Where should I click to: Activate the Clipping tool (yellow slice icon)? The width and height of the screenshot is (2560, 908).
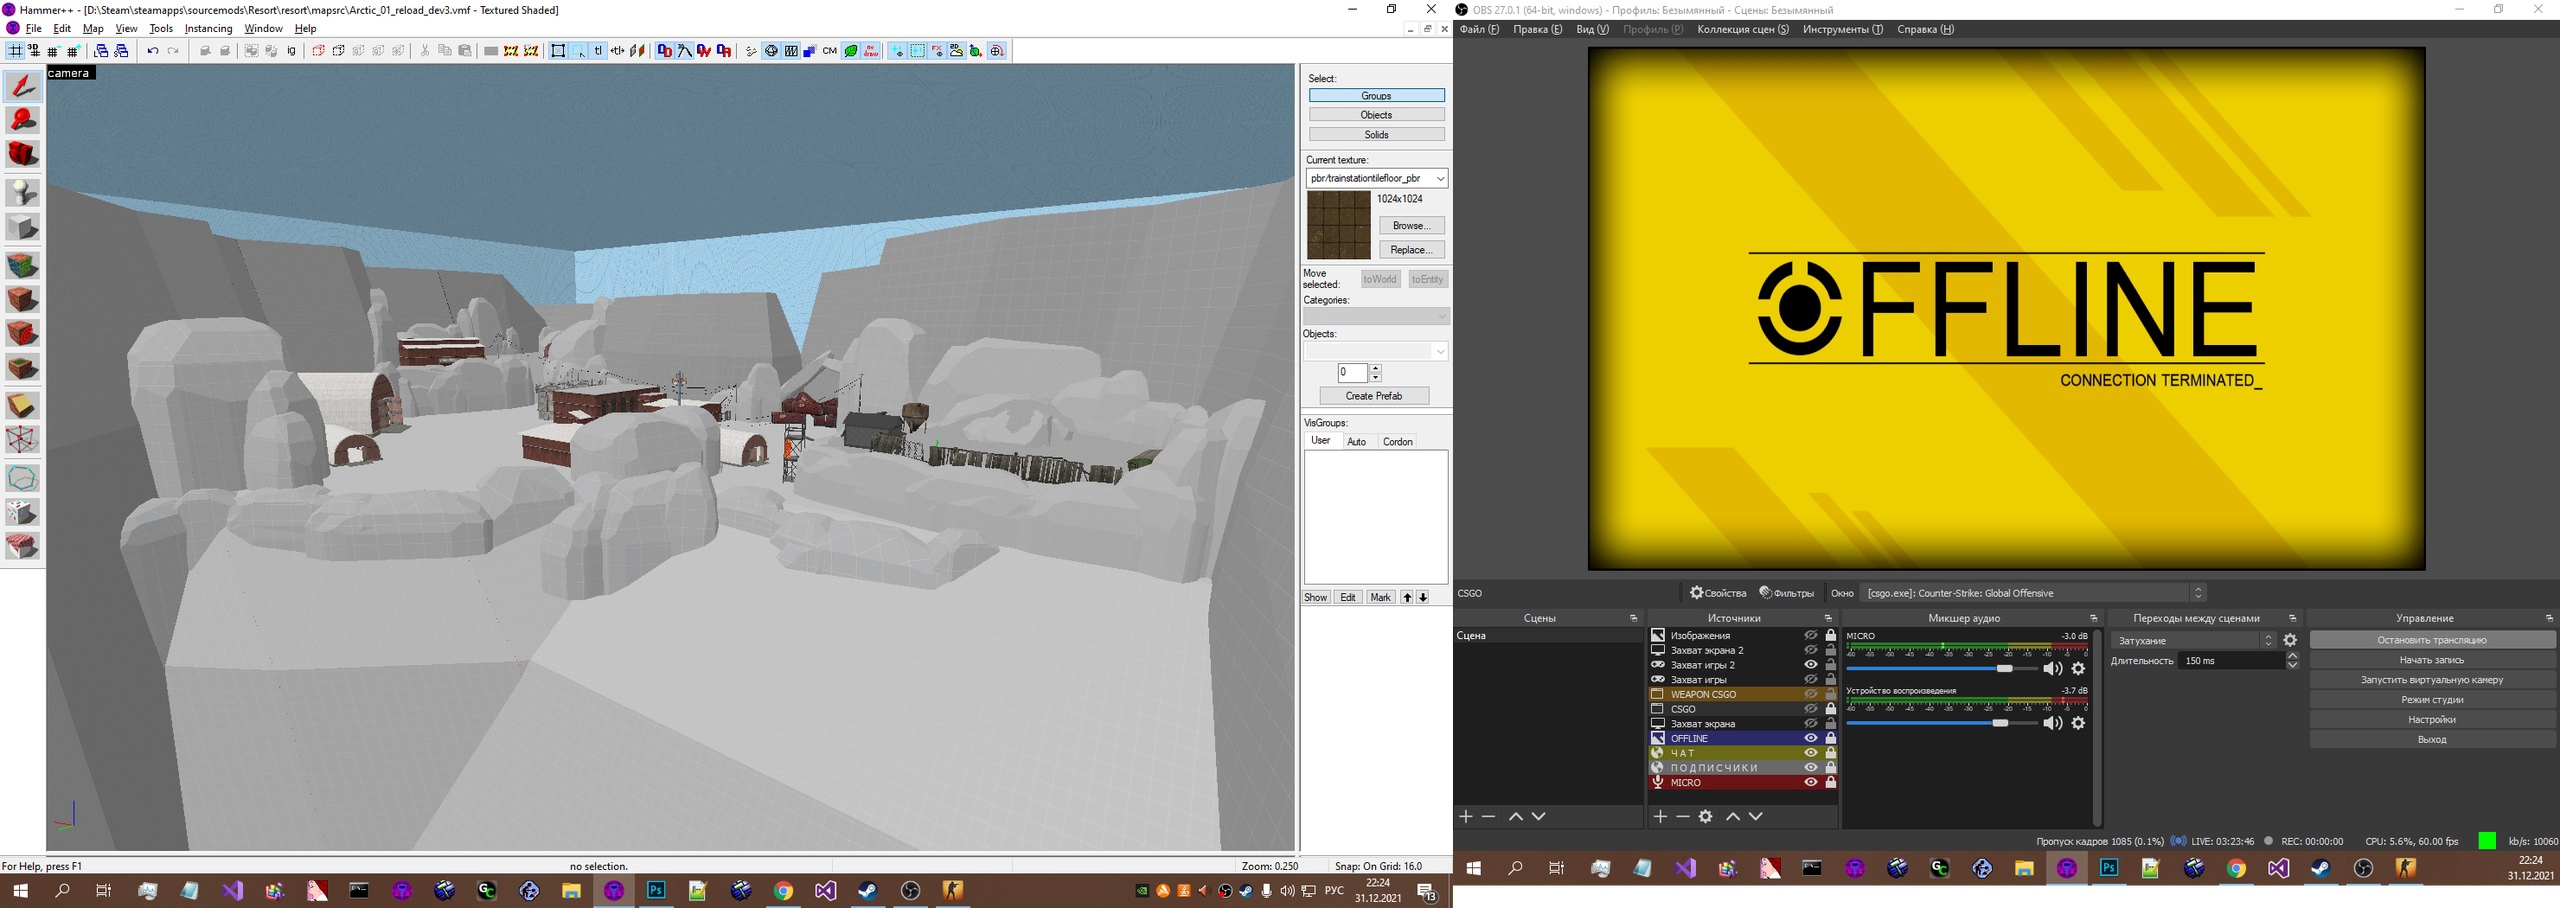[23, 405]
